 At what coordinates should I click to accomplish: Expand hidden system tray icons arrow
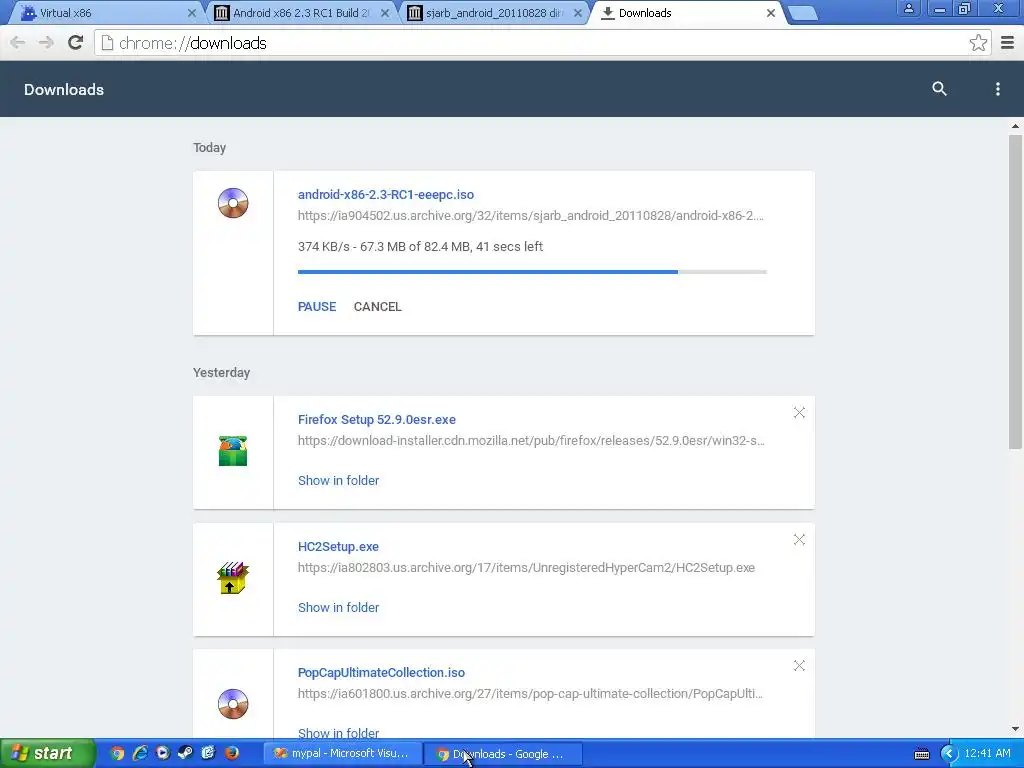click(x=949, y=754)
